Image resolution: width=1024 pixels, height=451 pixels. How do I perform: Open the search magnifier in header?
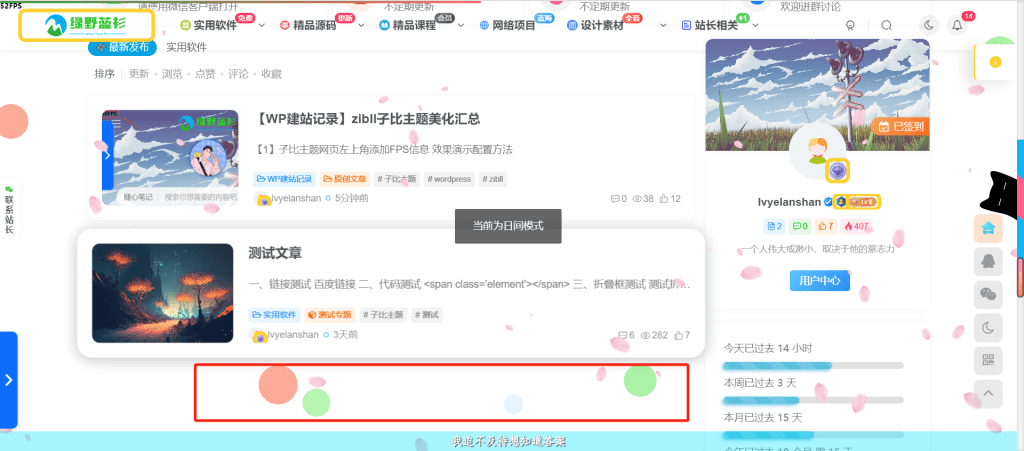pyautogui.click(x=886, y=25)
